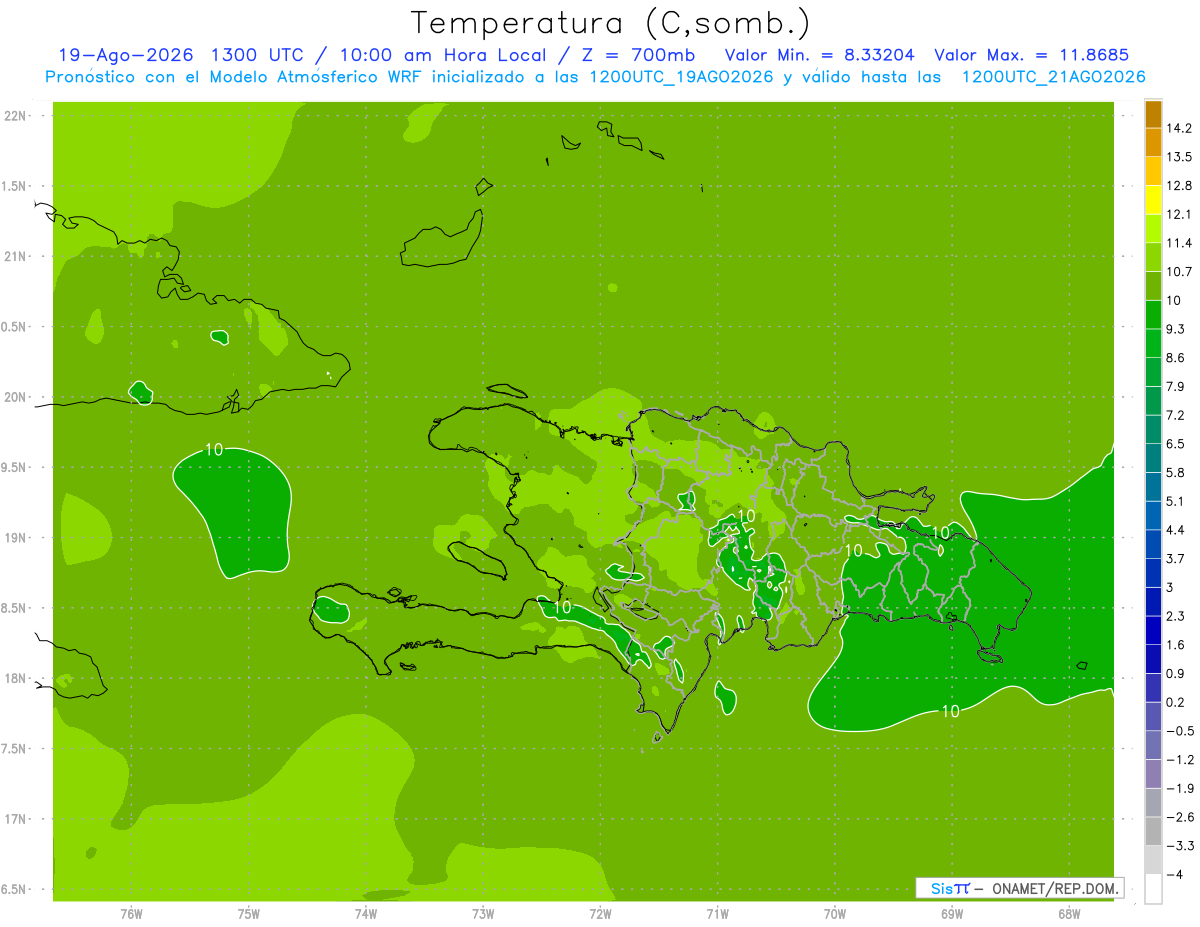
Task: Click the "68W" longitude label
Action: [1068, 914]
